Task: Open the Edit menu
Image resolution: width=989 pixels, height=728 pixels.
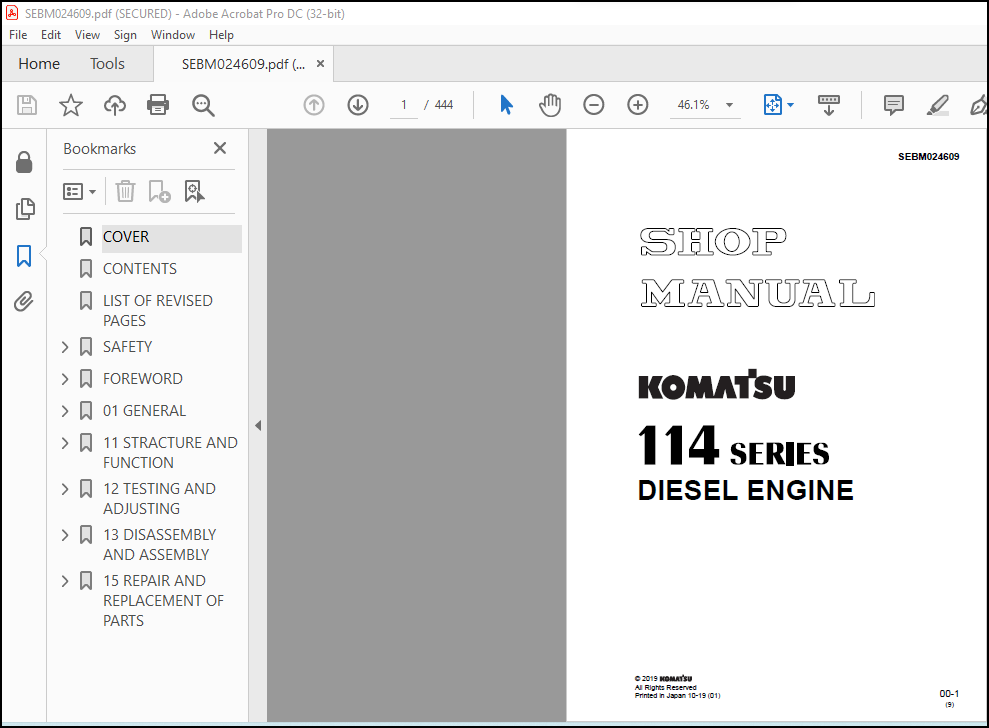Action: tap(50, 35)
